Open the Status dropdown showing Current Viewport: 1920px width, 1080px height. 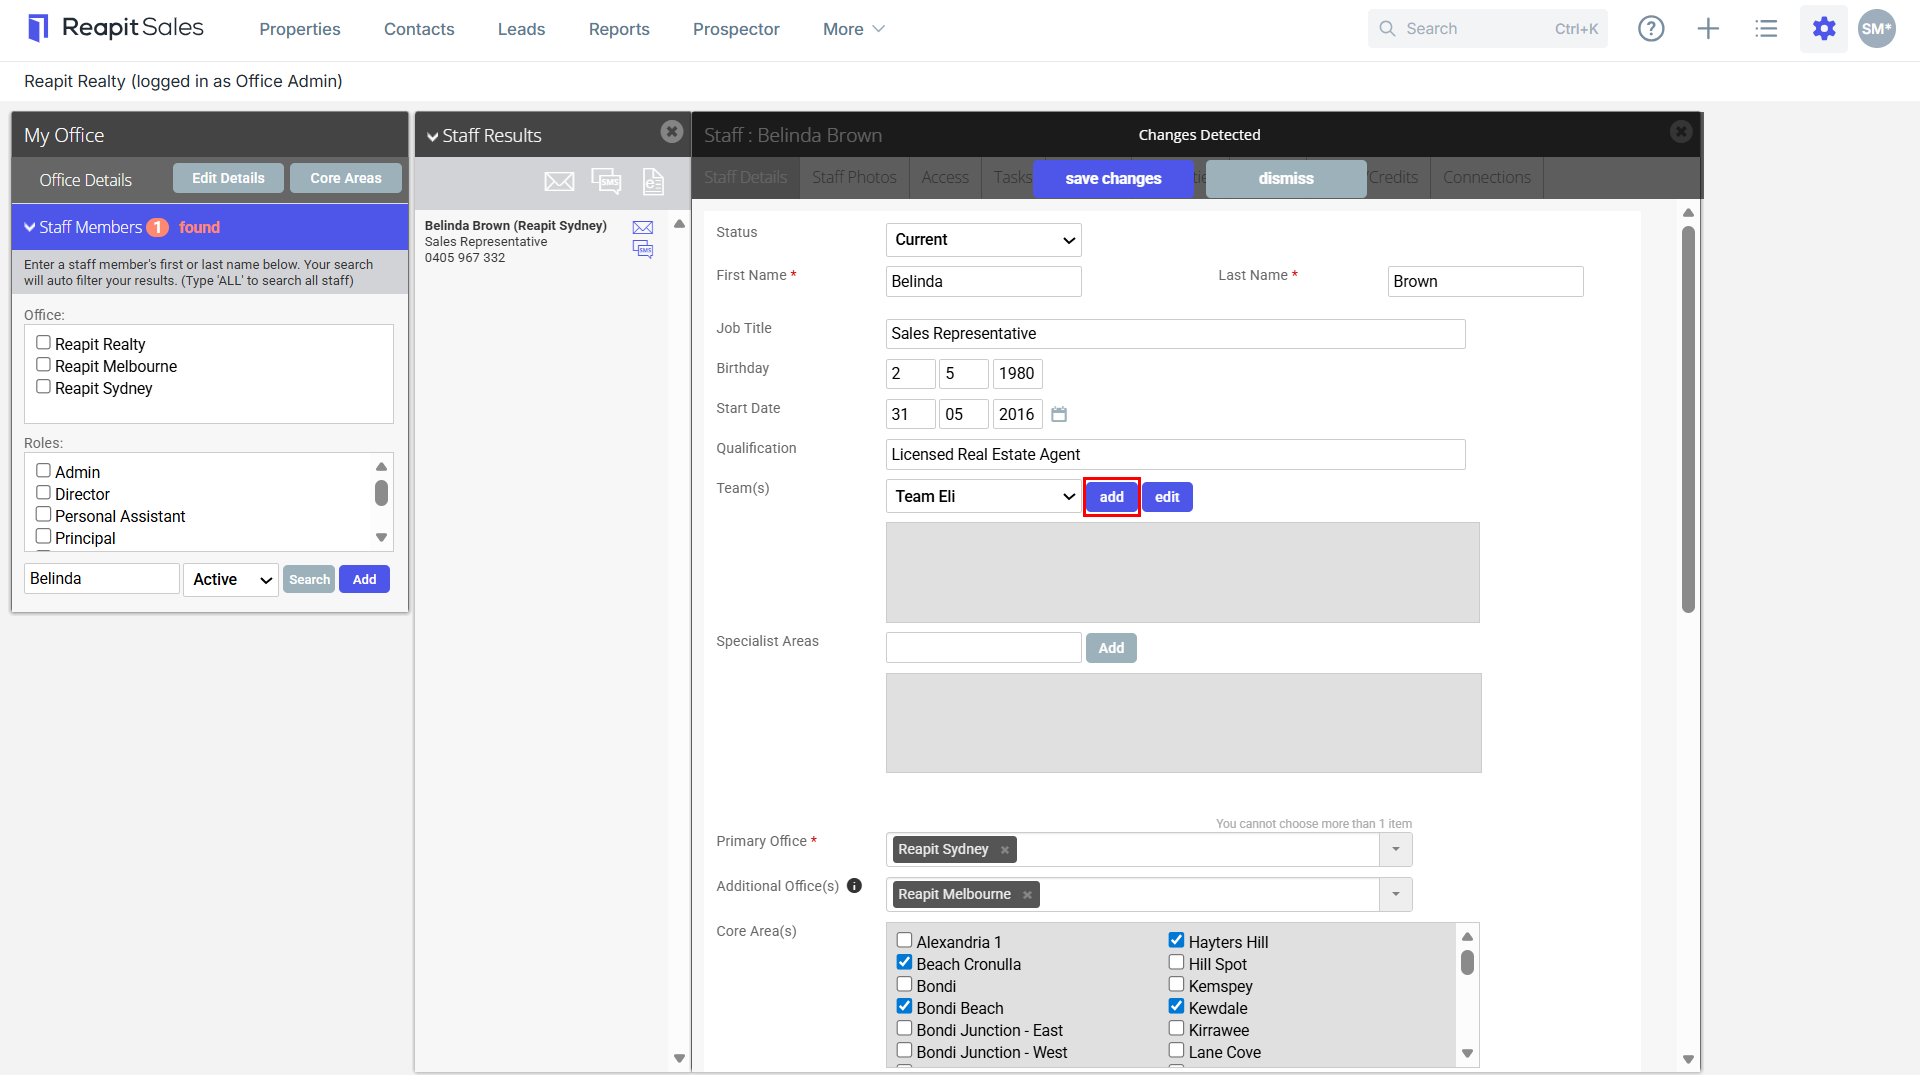983,240
